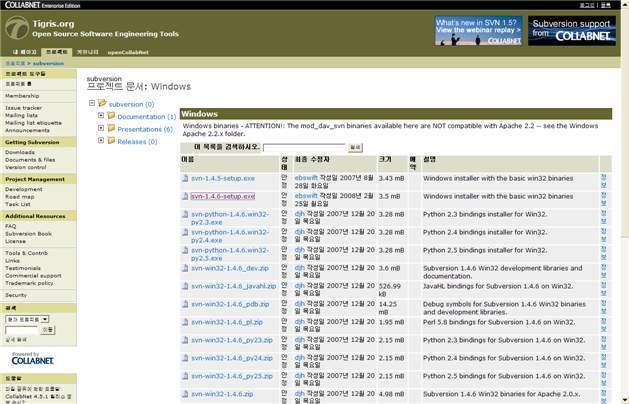The height and width of the screenshot is (404, 629).
Task: Open the Road map sidebar link
Action: coord(20,197)
